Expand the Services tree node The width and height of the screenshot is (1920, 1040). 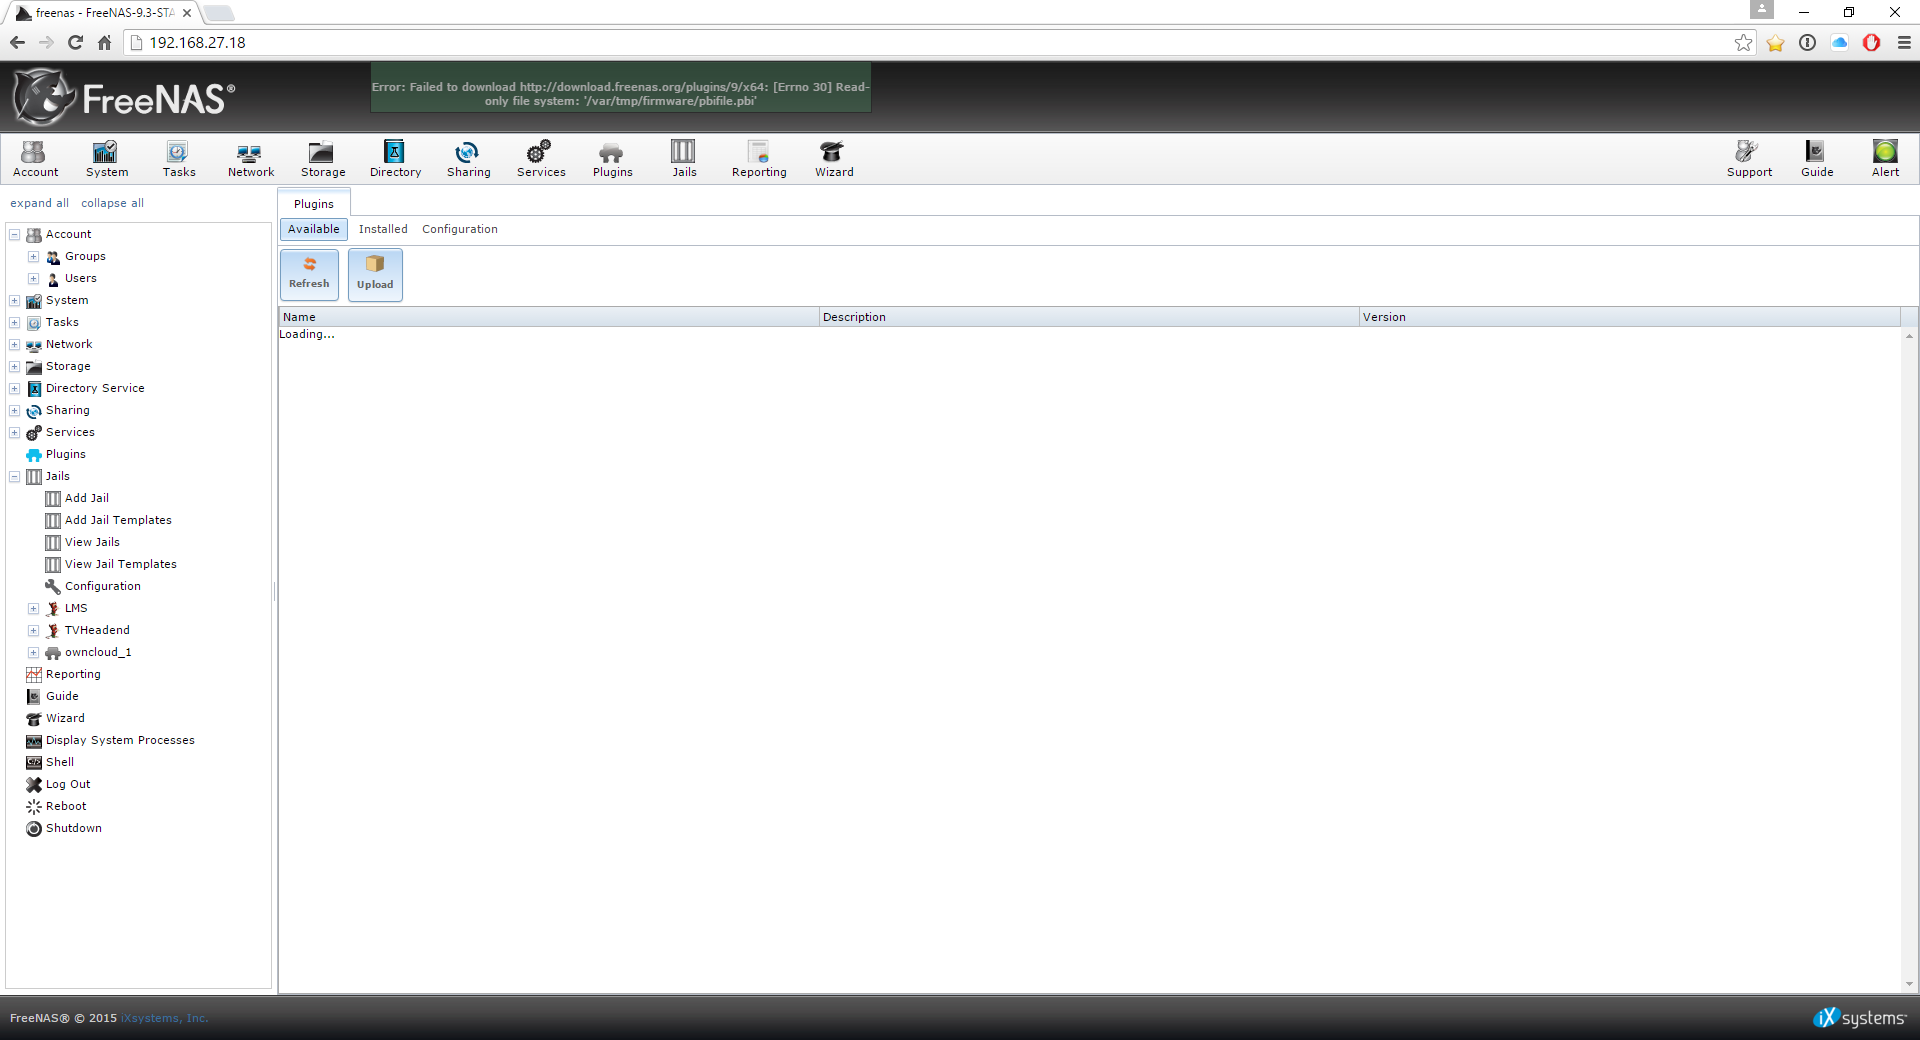click(x=15, y=433)
